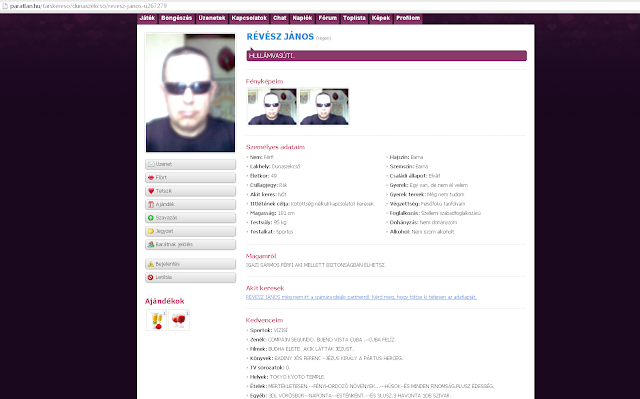Block the user with Letiltás button
640x399 pixels.
pos(191,277)
